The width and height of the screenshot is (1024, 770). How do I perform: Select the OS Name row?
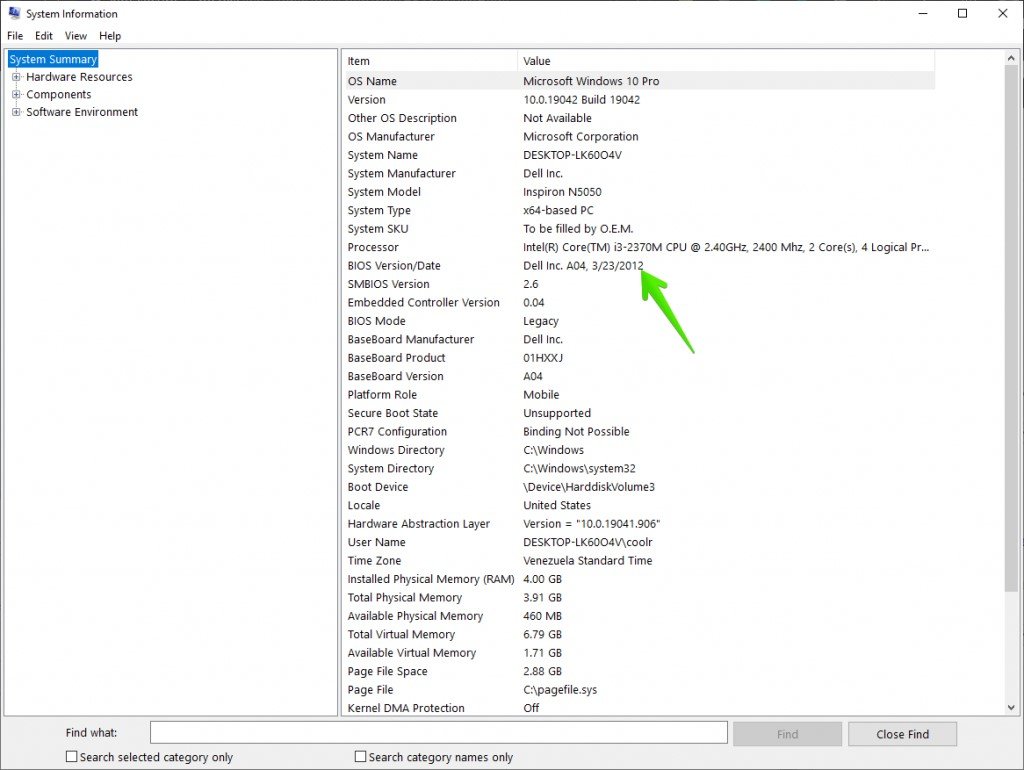point(639,81)
